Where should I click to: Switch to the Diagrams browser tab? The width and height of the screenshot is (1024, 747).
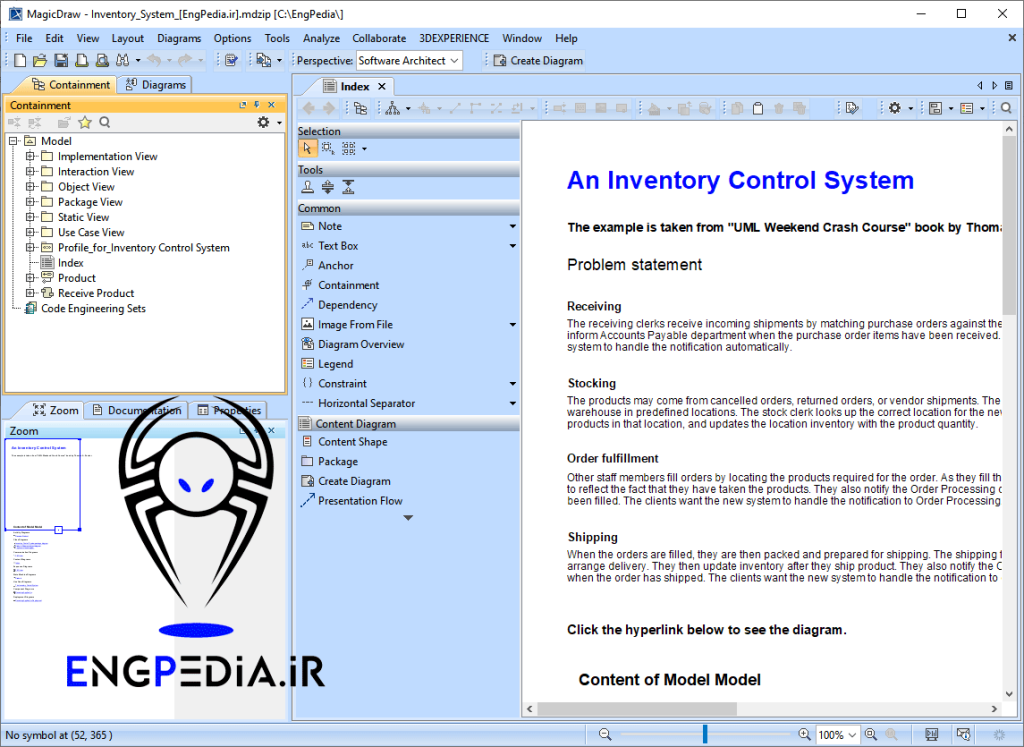click(155, 85)
